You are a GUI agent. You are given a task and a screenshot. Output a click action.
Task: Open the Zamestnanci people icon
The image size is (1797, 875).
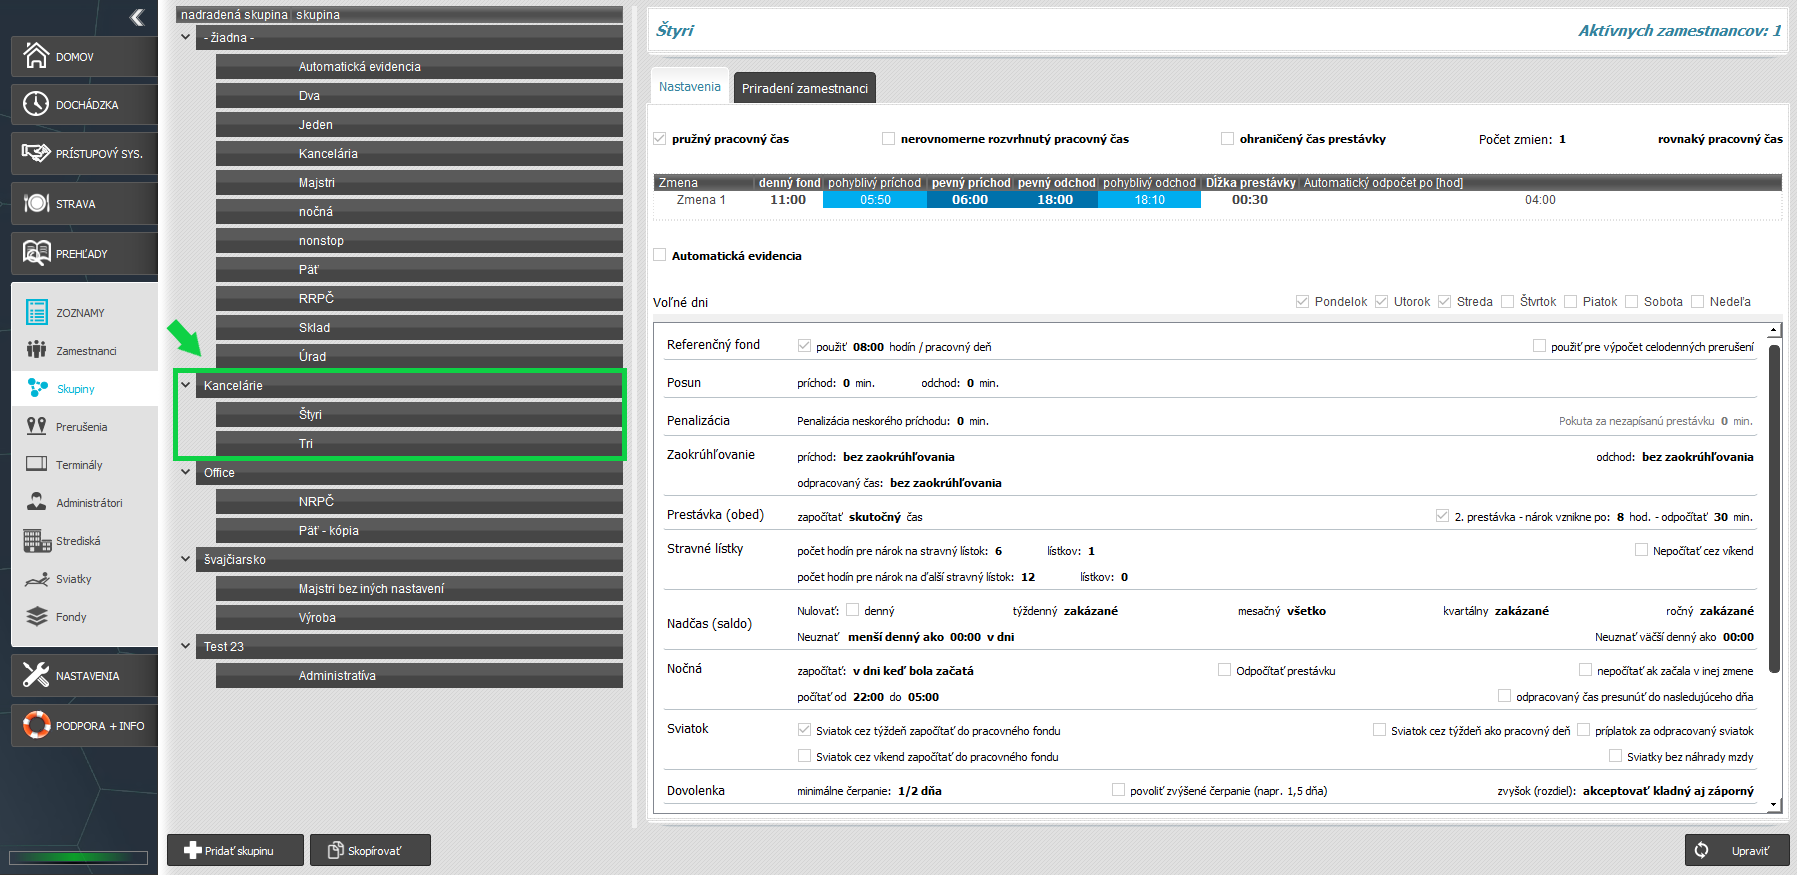(37, 350)
